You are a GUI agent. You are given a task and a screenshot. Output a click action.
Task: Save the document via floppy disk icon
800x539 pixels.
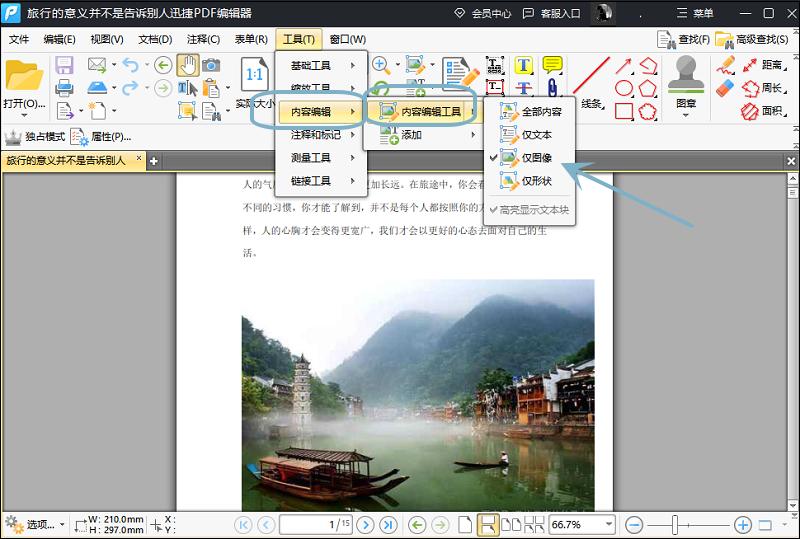[64, 65]
